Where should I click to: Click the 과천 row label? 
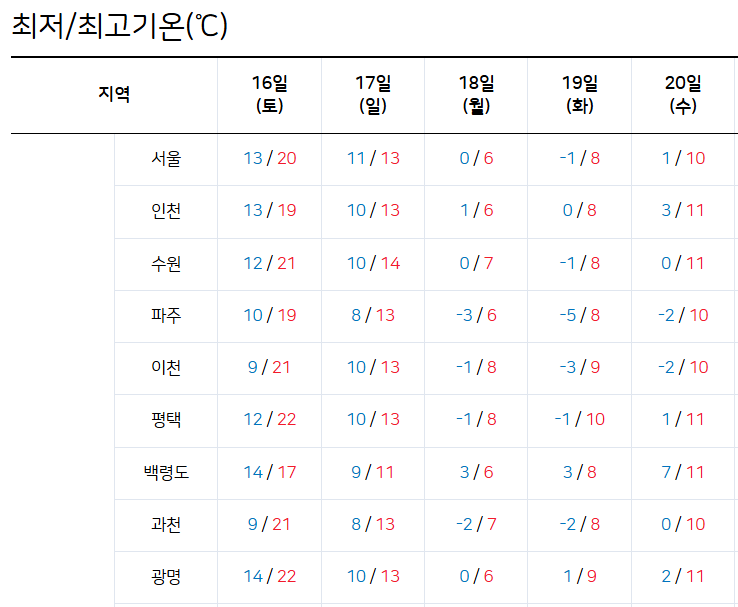click(166, 524)
